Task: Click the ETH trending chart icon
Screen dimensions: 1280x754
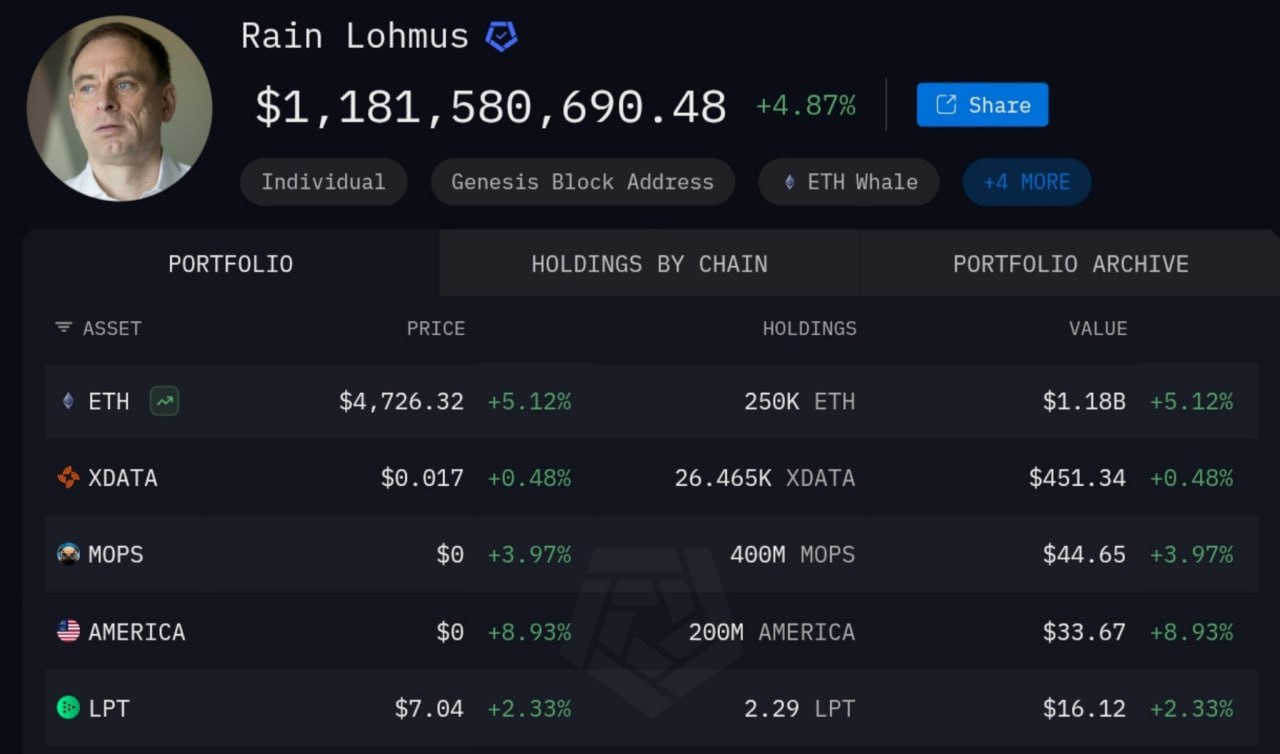Action: 164,402
